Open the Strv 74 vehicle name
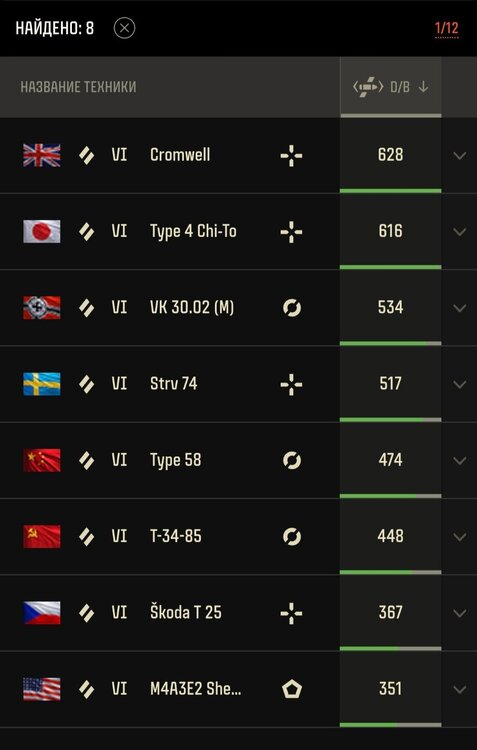Viewport: 477px width, 750px height. click(x=174, y=384)
